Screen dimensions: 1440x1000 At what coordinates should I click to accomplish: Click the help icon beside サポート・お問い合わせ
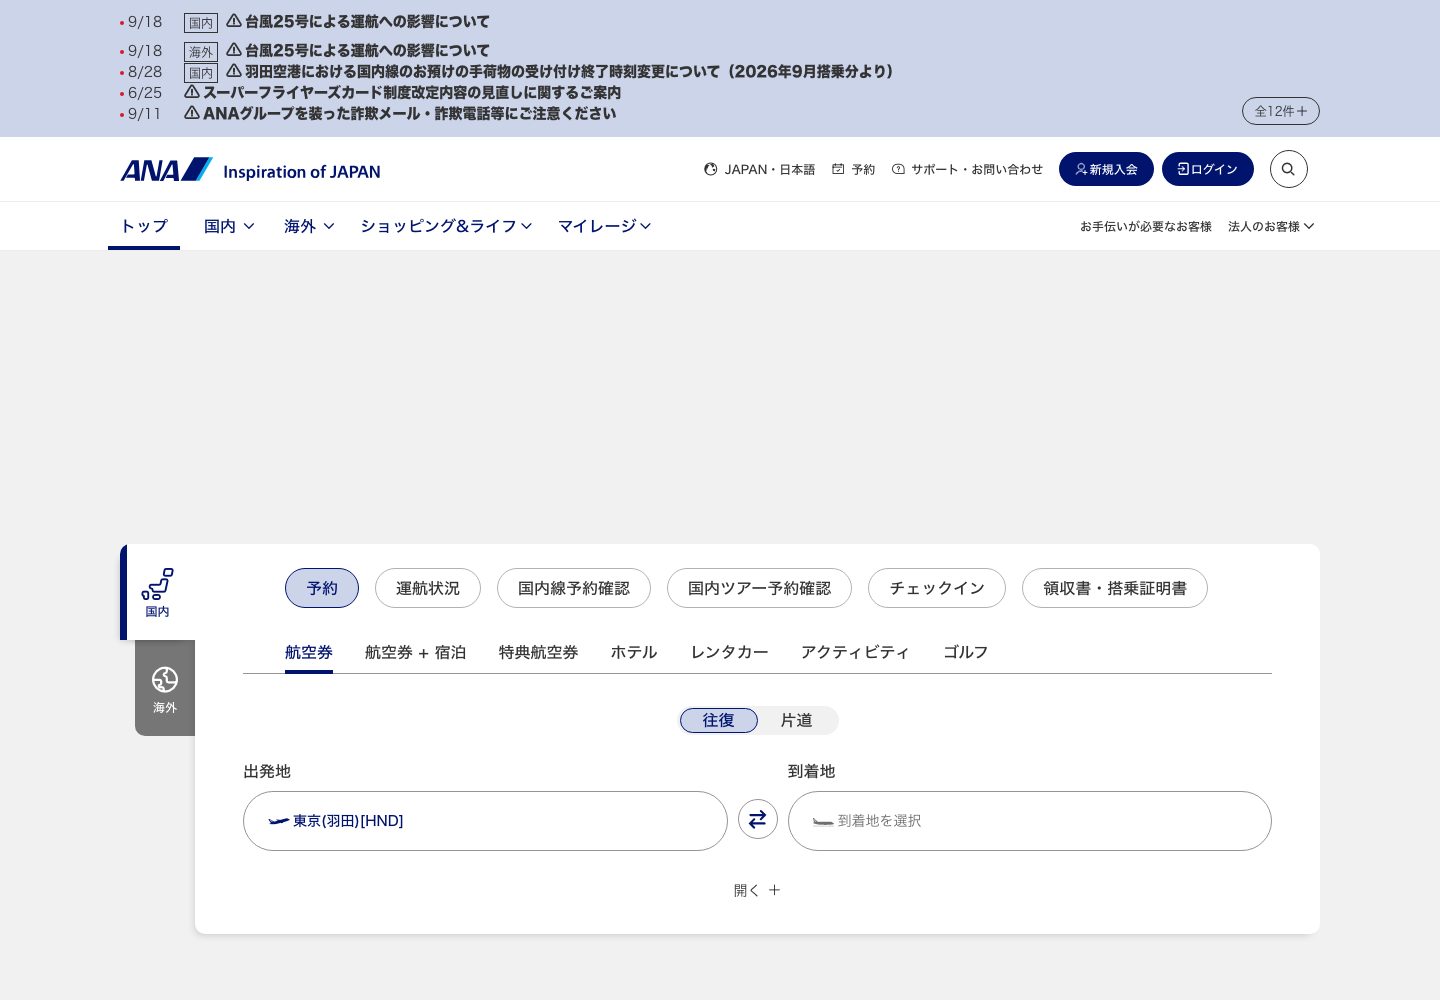[898, 170]
